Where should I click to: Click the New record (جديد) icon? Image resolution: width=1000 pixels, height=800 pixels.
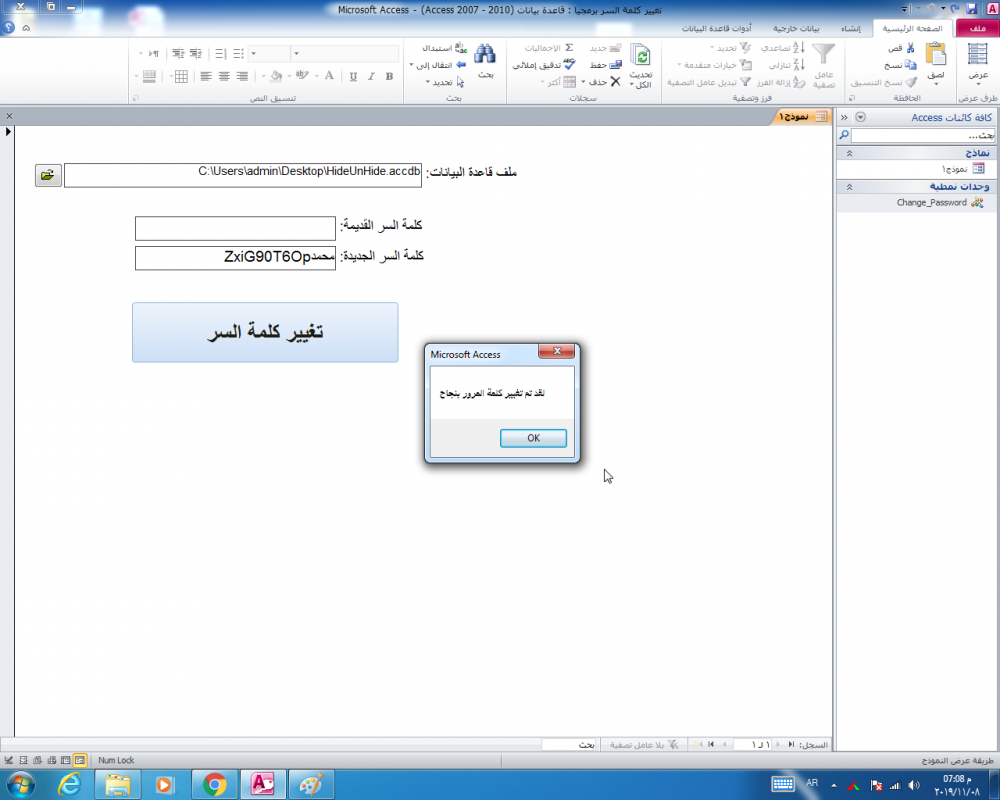tap(615, 48)
